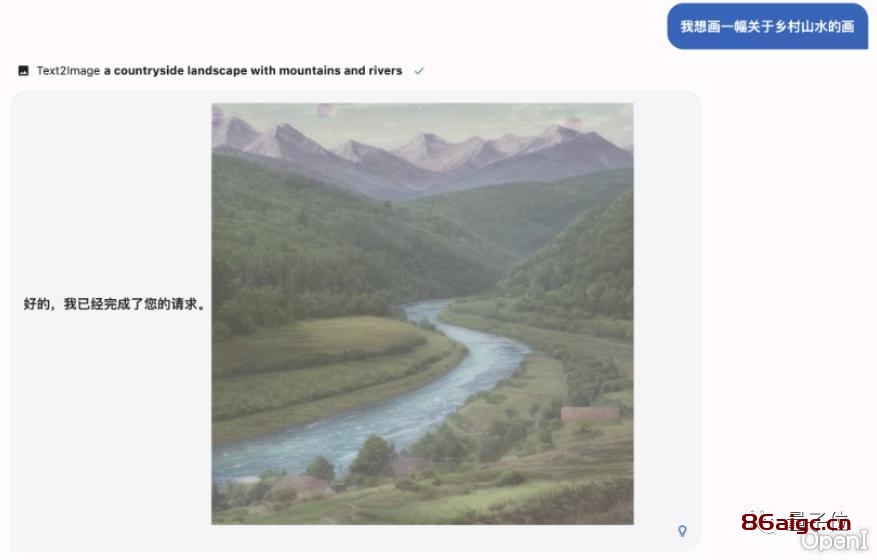Screen dimensions: 877x560
Task: Click the lightbulb icon in the response card
Action: coord(682,530)
